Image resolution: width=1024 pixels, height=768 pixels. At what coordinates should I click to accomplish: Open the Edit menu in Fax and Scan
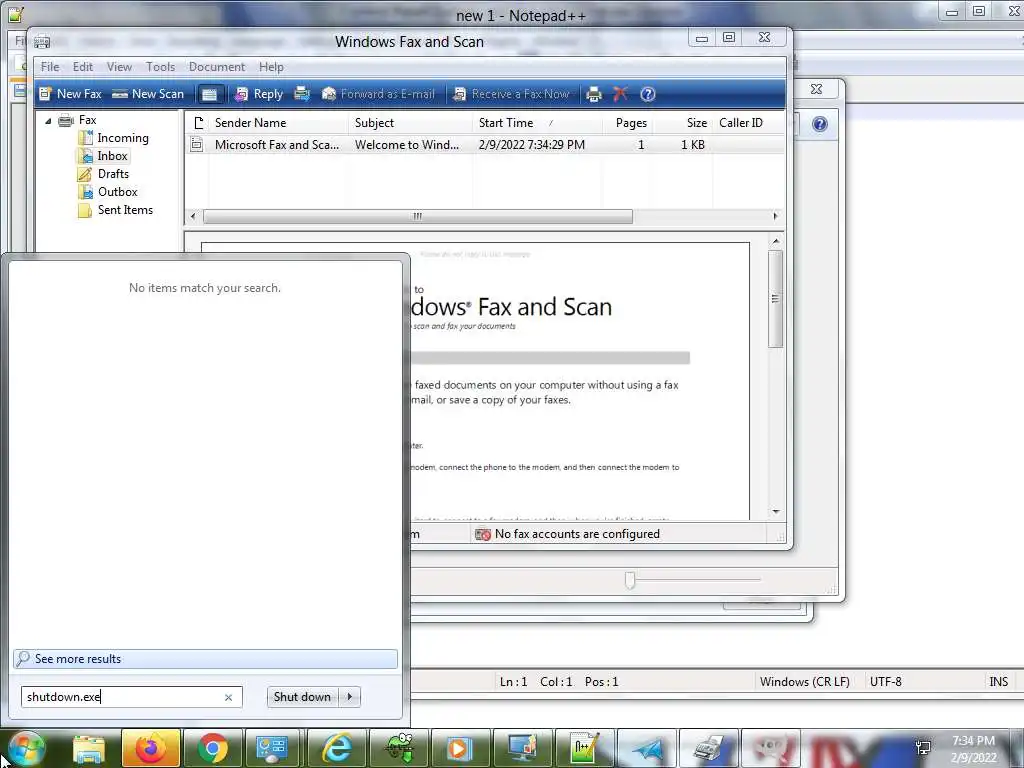(82, 67)
